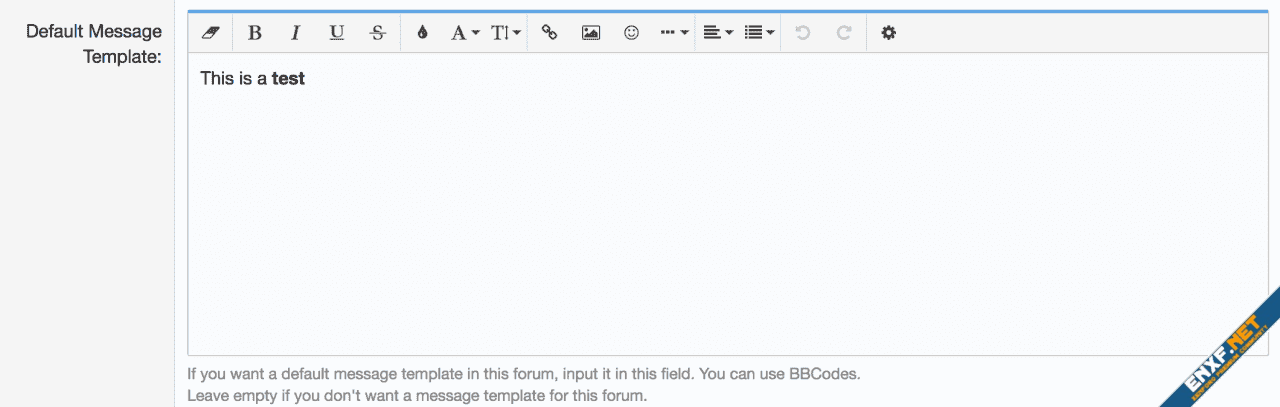Toggle italic formatting

pos(296,33)
